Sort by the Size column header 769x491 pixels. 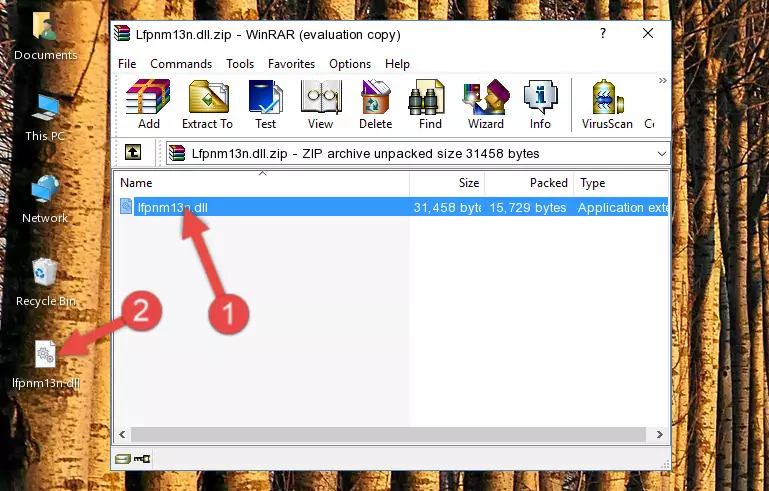447,183
